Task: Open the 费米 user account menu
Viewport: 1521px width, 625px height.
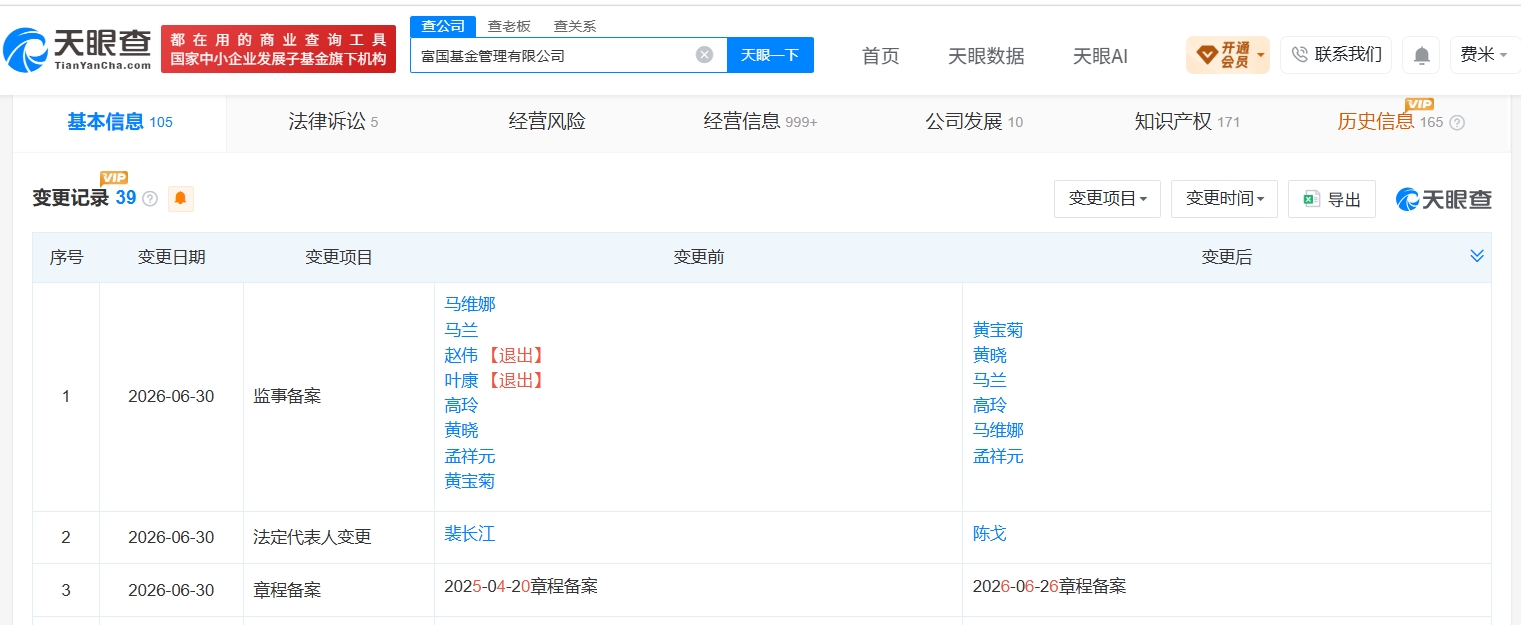Action: point(1484,55)
